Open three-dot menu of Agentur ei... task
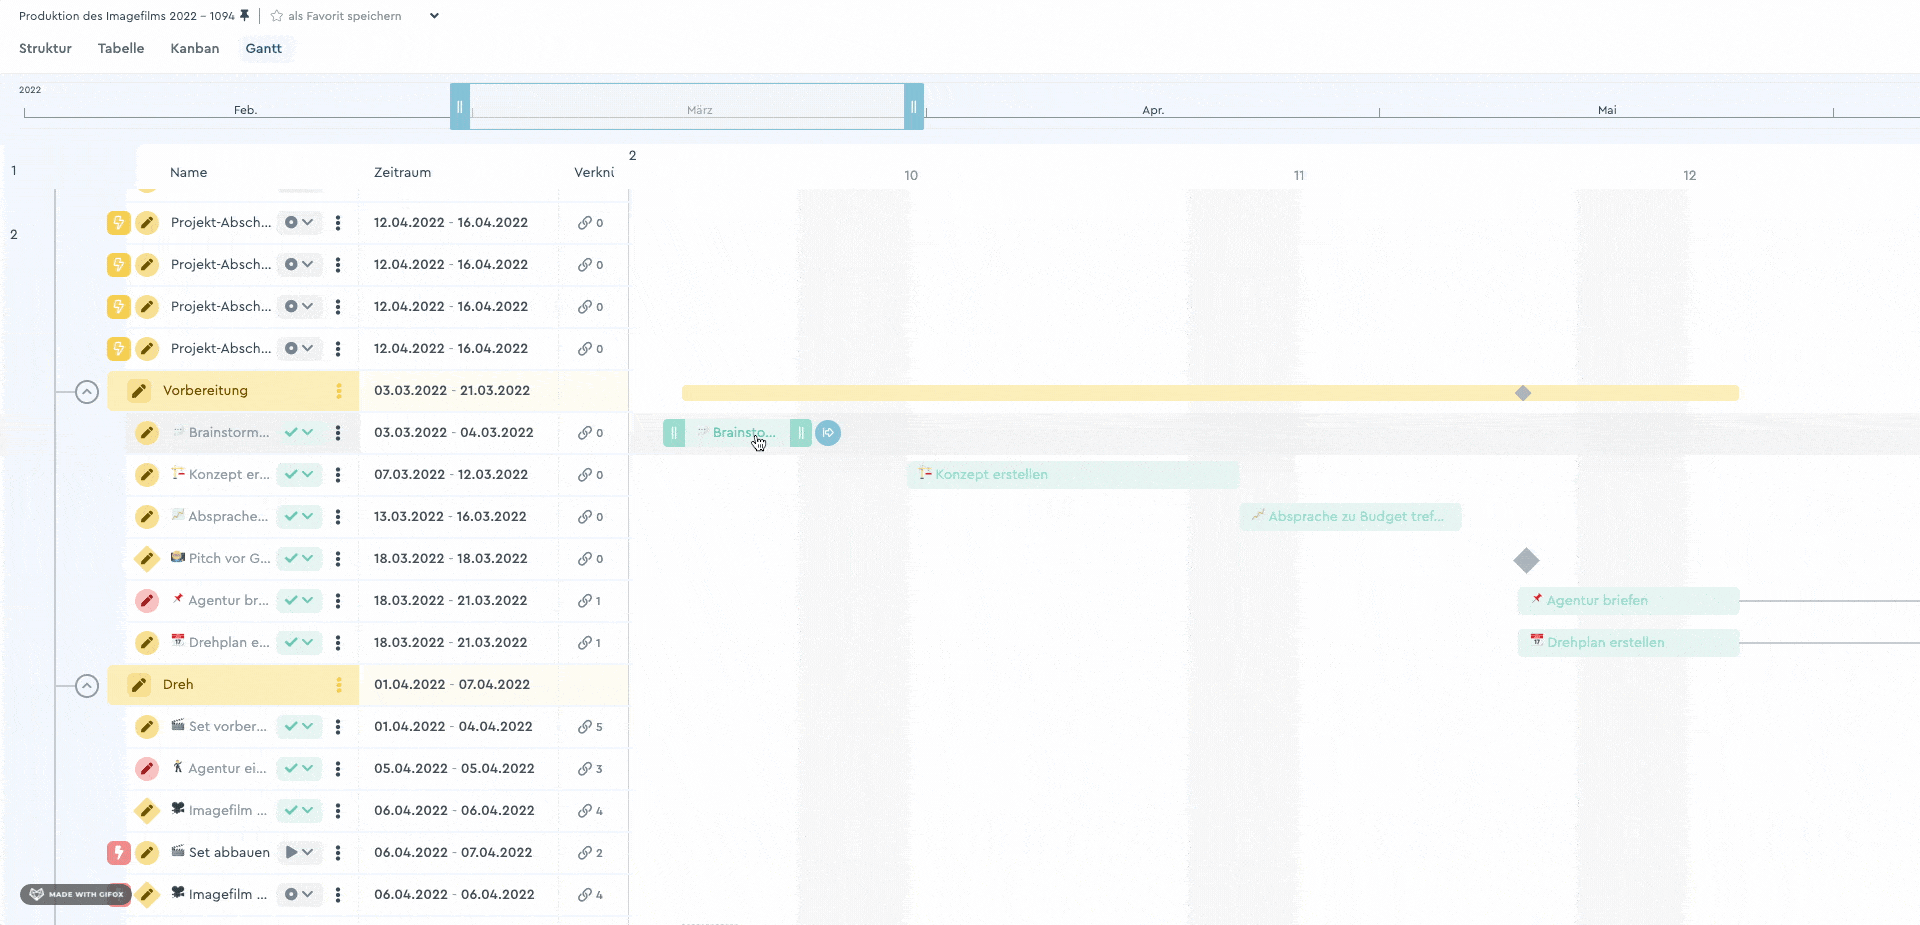 coord(338,769)
